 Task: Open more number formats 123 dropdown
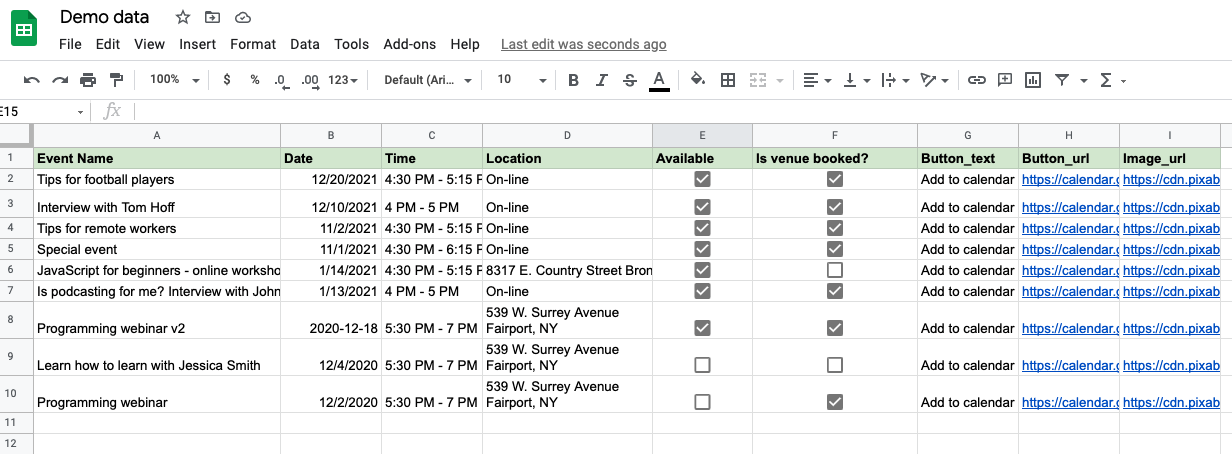click(343, 80)
